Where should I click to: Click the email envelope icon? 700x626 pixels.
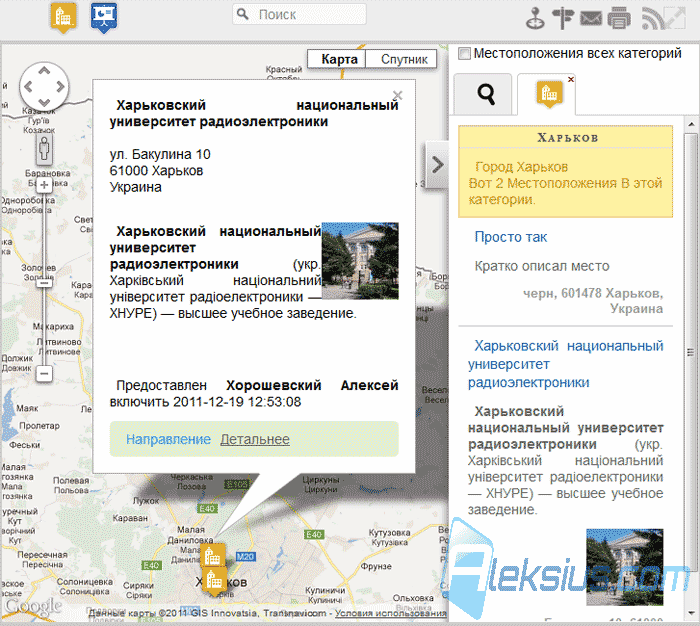[x=591, y=19]
